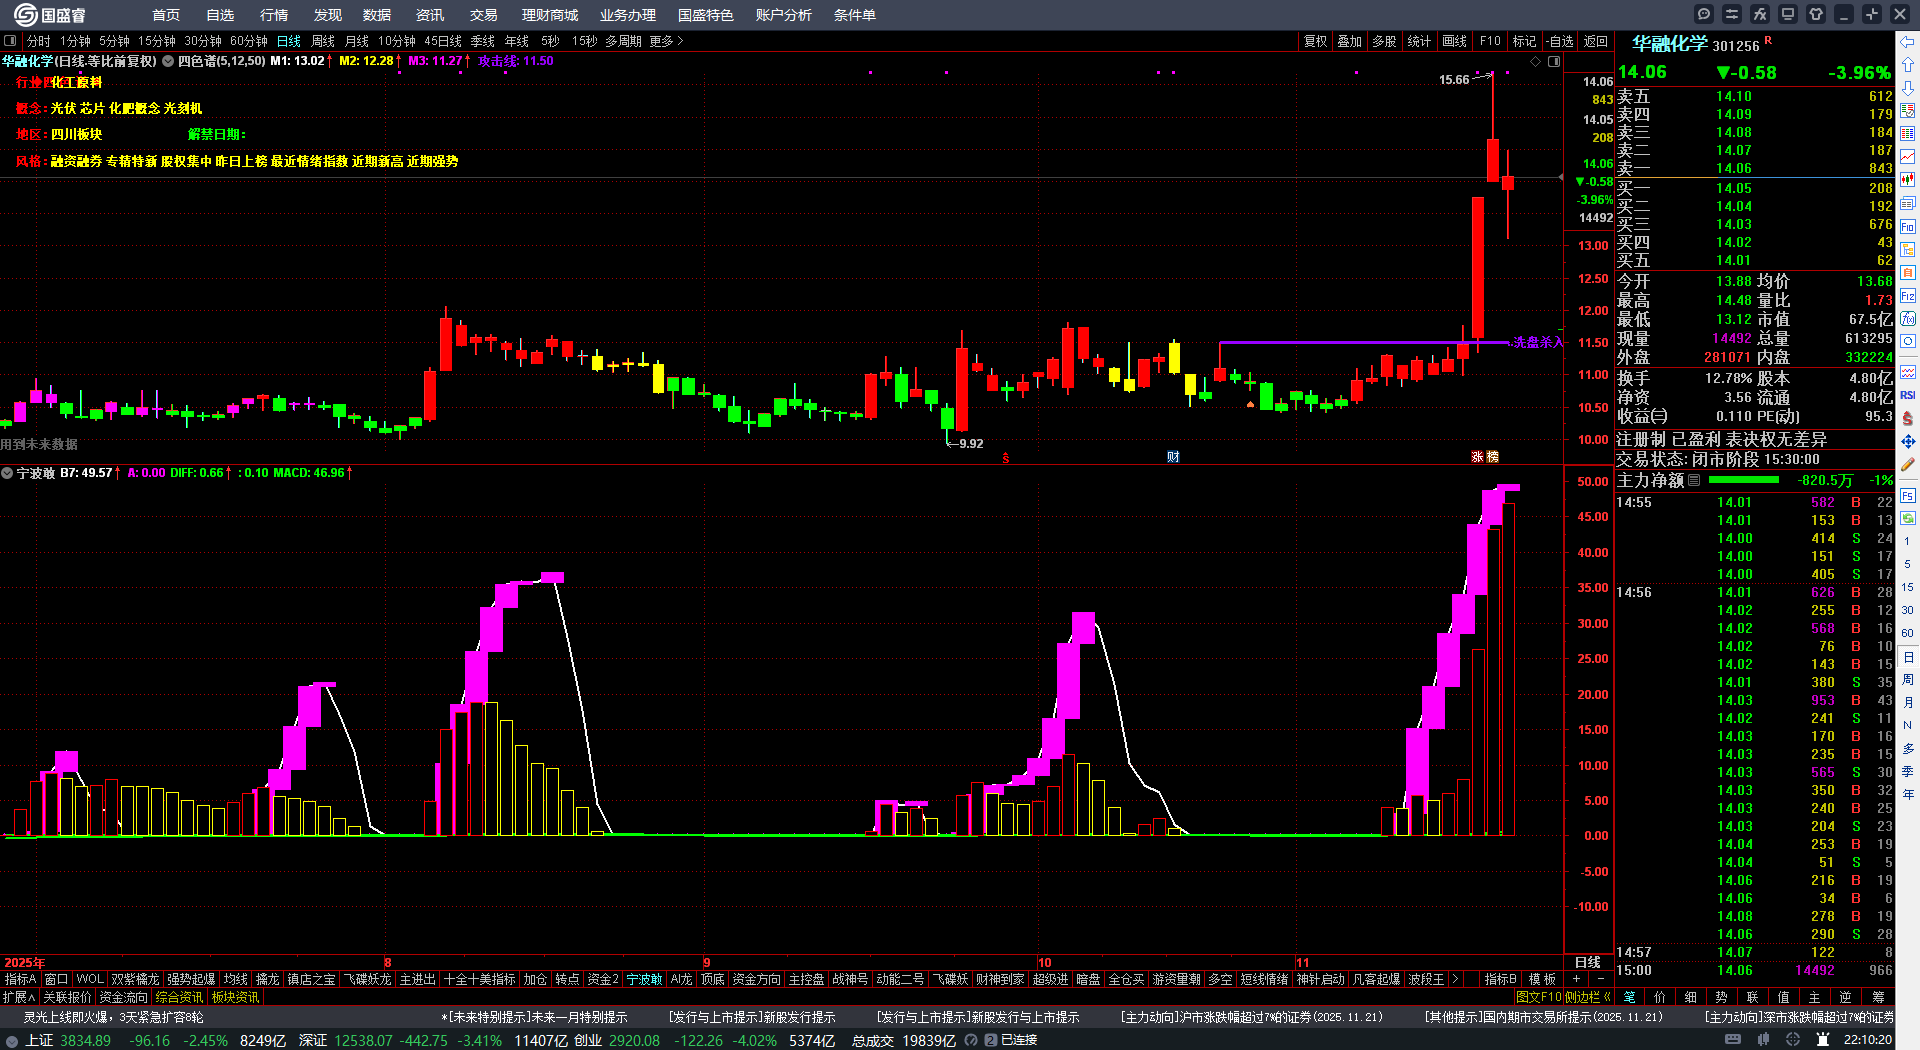Click the candlestick icon in status bar
This screenshot has height=1050, width=1920.
(x=1763, y=1040)
